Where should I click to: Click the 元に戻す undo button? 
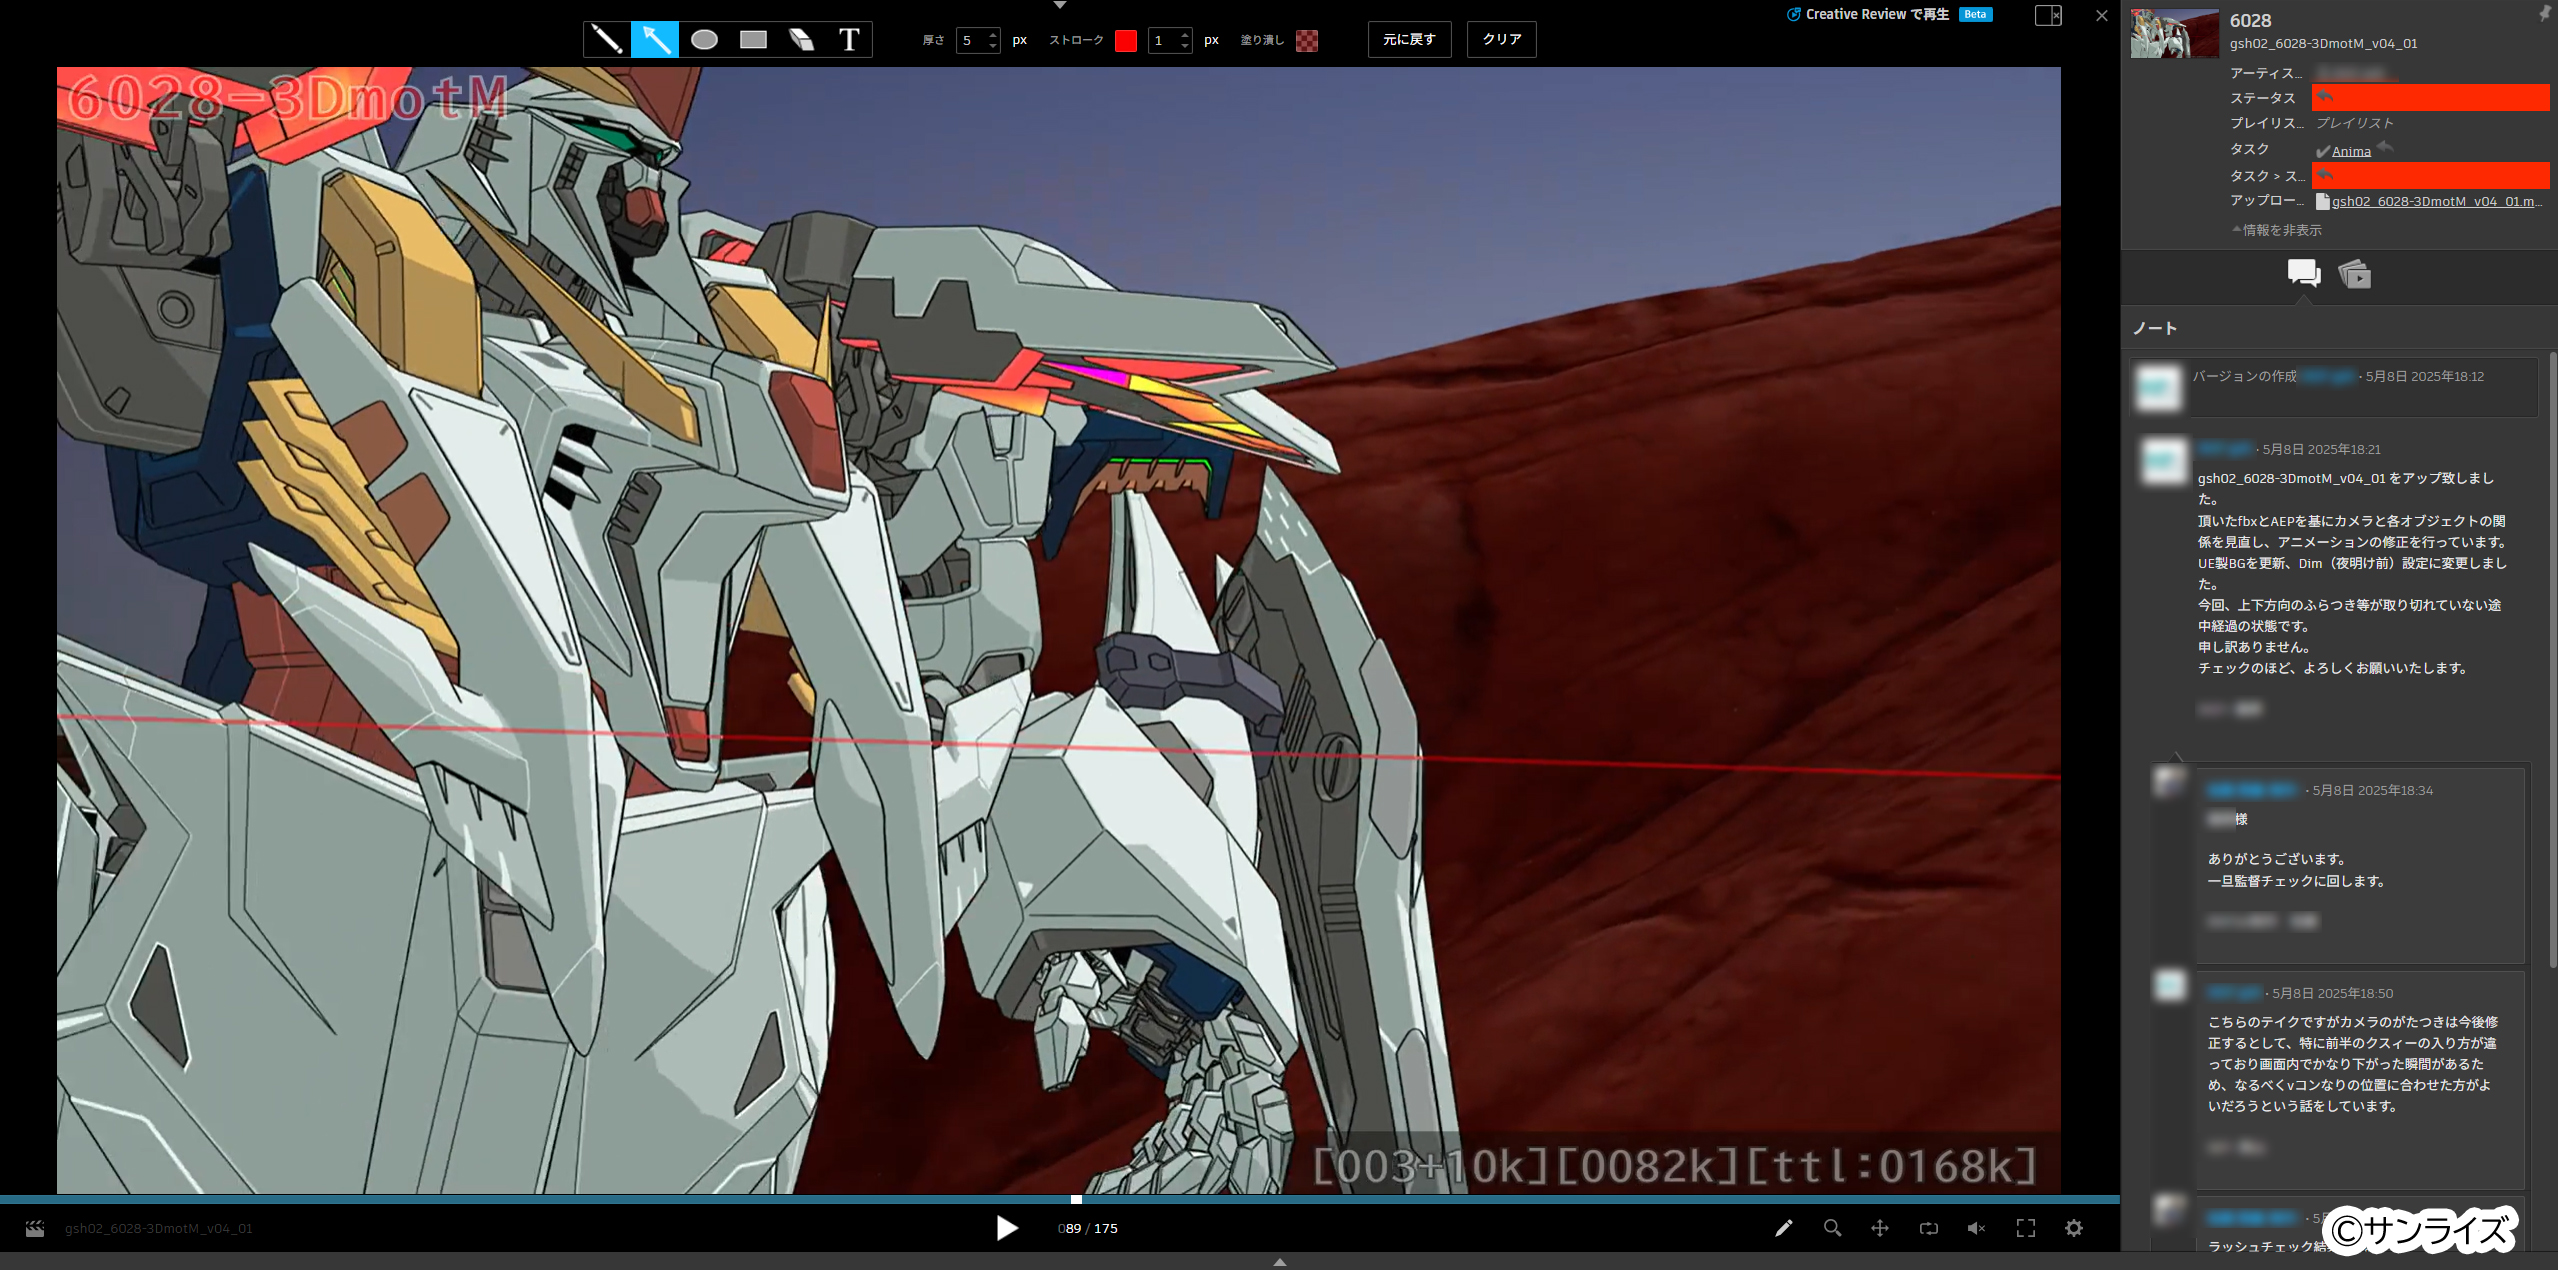pyautogui.click(x=1409, y=40)
